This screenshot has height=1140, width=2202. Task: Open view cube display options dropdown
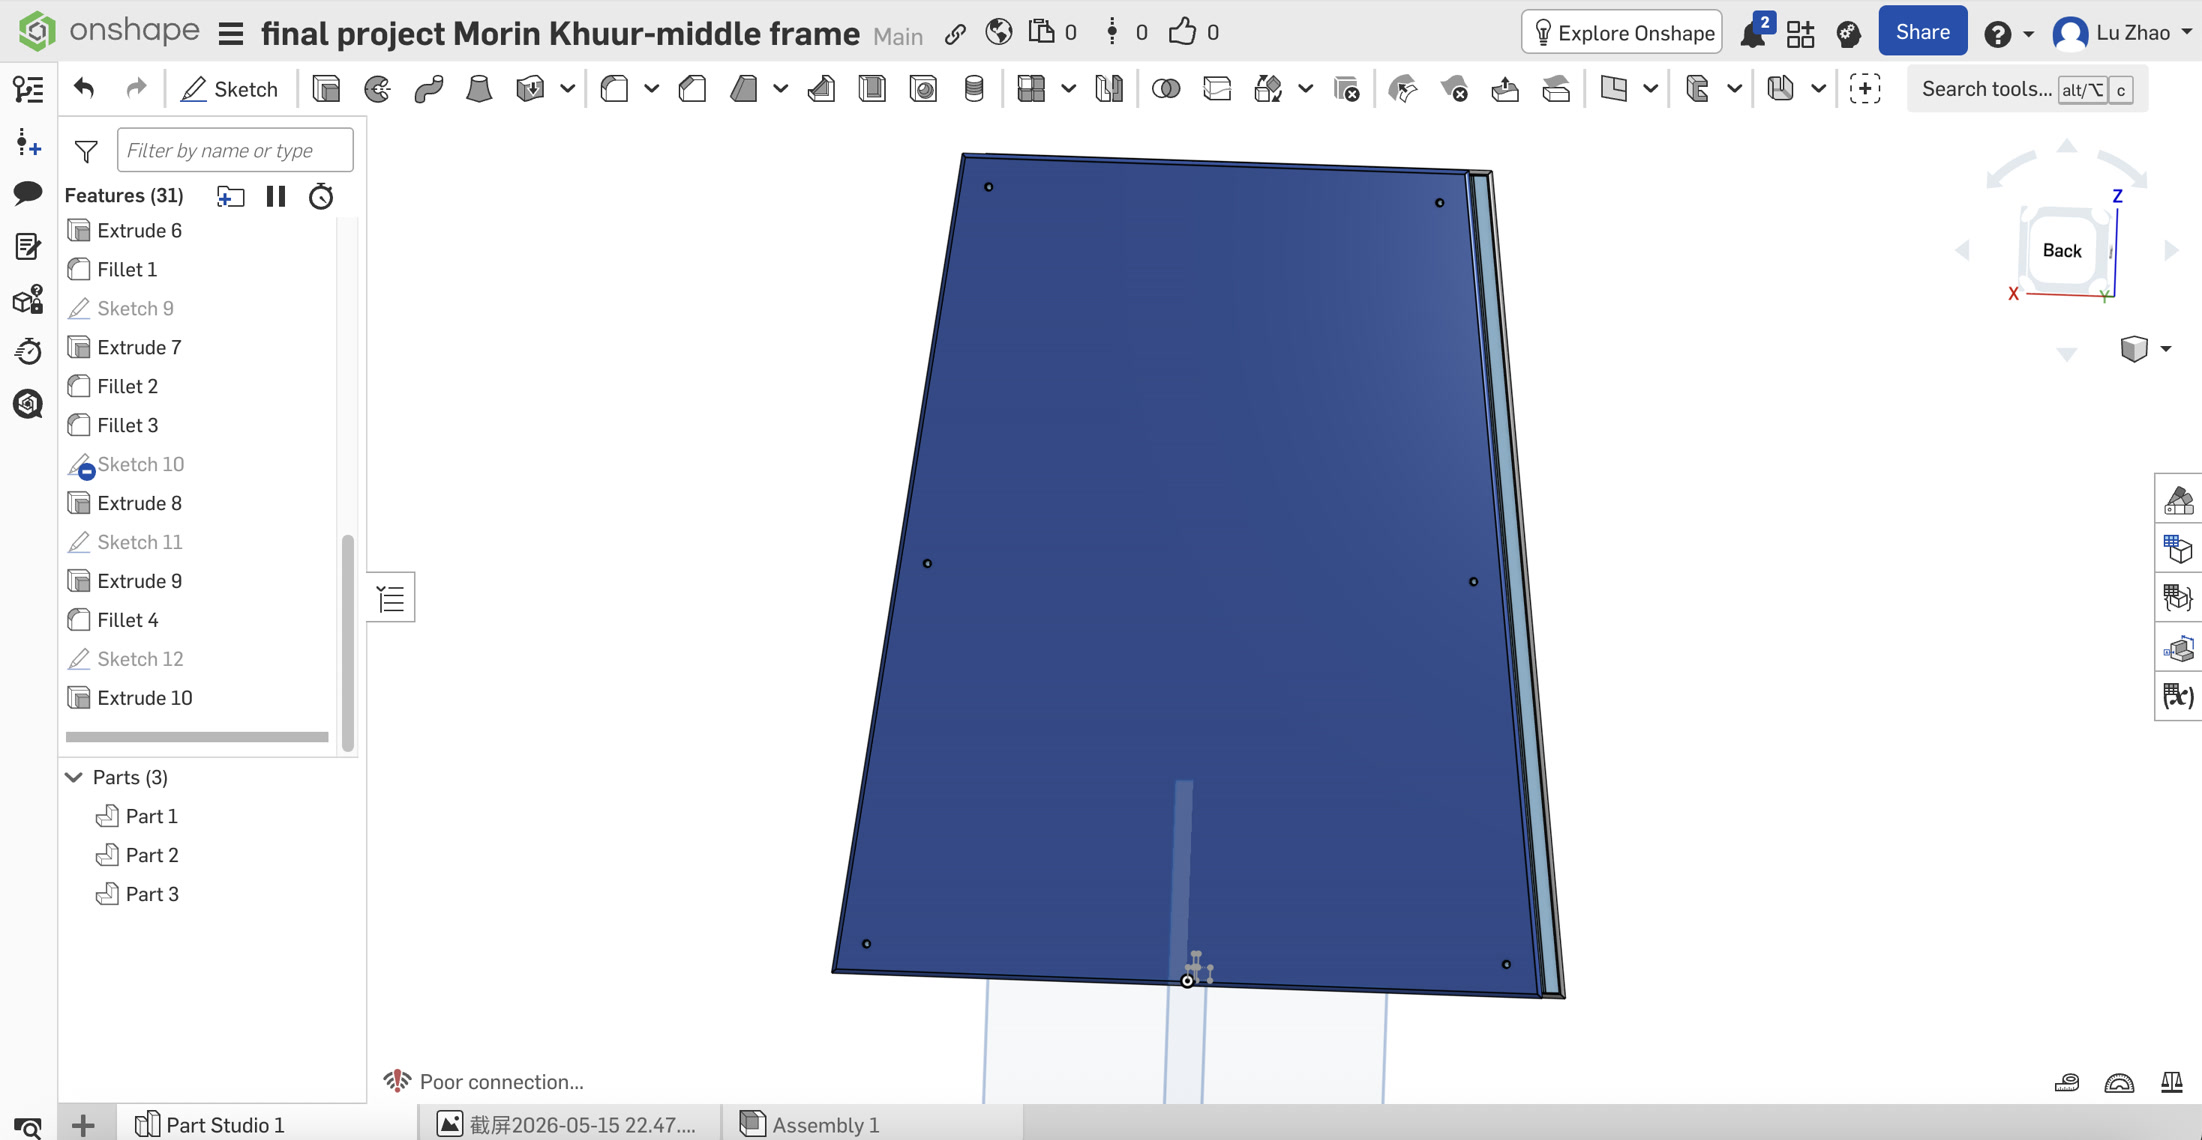click(2166, 349)
